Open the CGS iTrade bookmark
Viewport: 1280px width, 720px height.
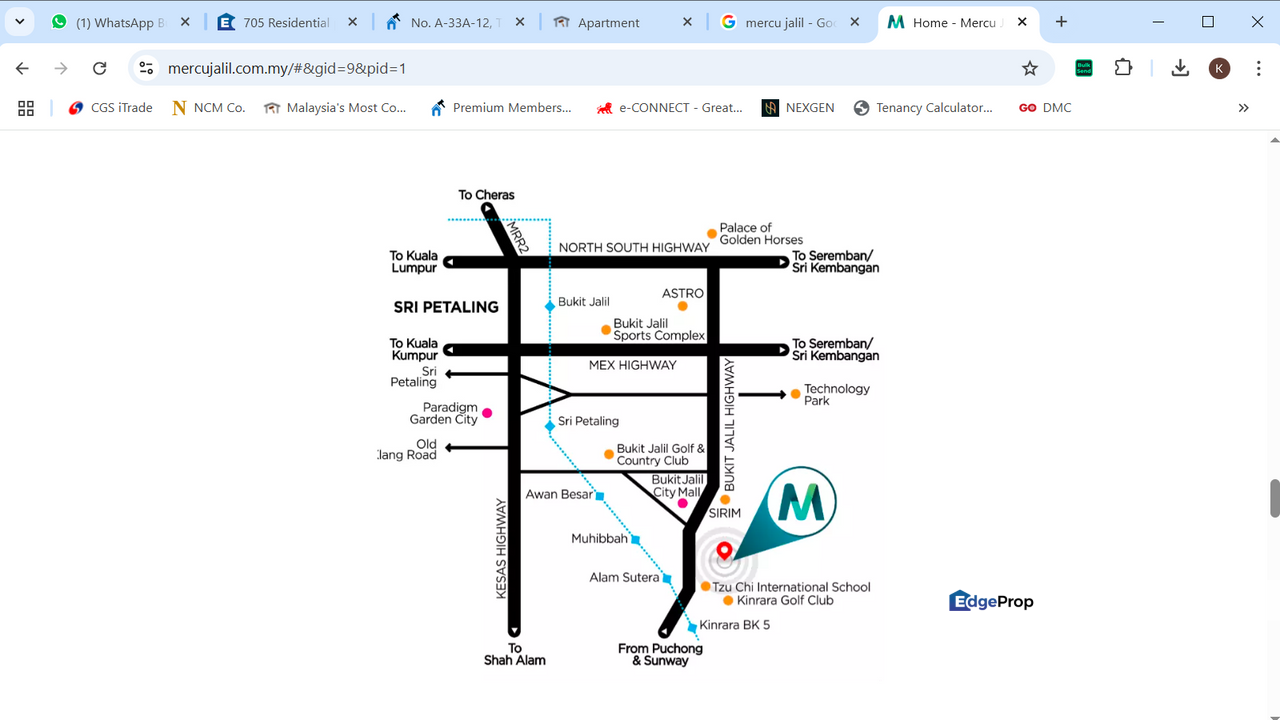[x=110, y=108]
